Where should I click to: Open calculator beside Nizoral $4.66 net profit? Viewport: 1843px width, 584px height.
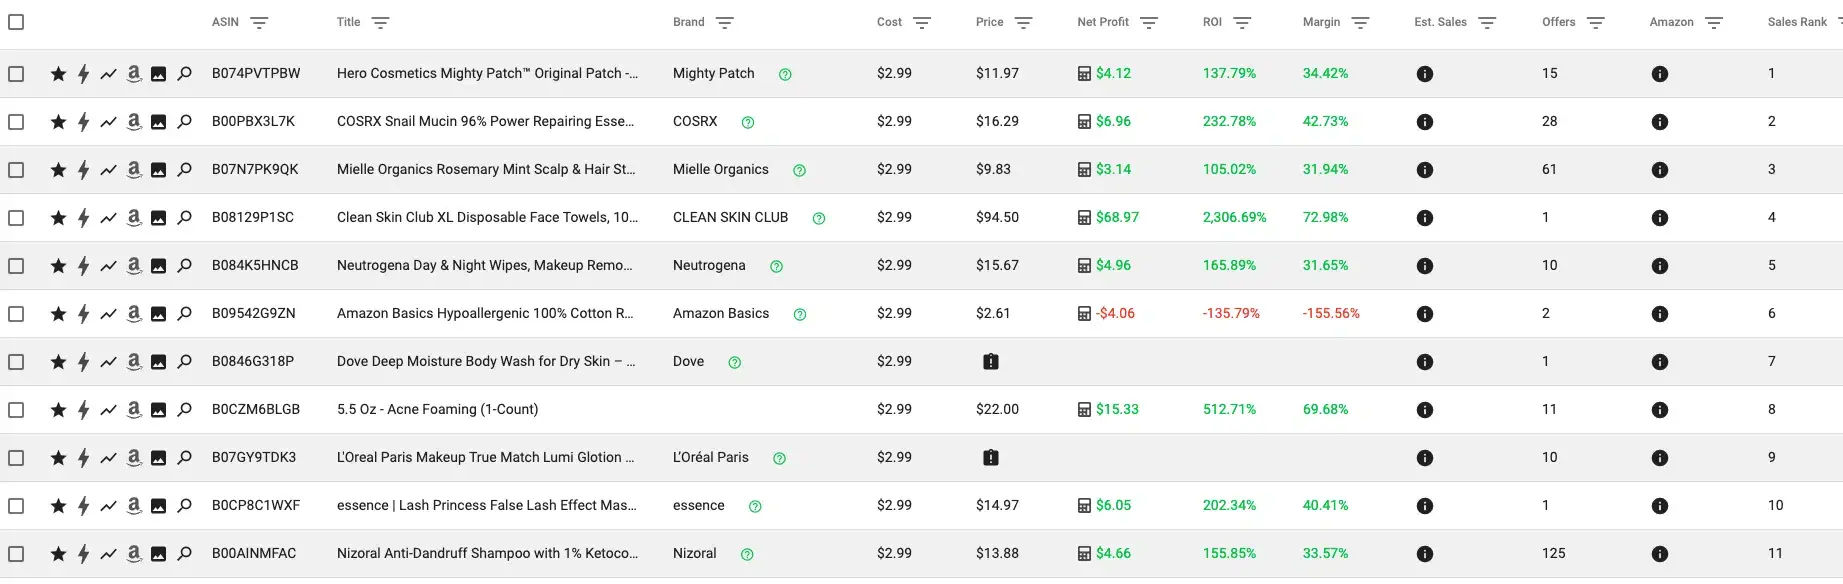[x=1084, y=554]
